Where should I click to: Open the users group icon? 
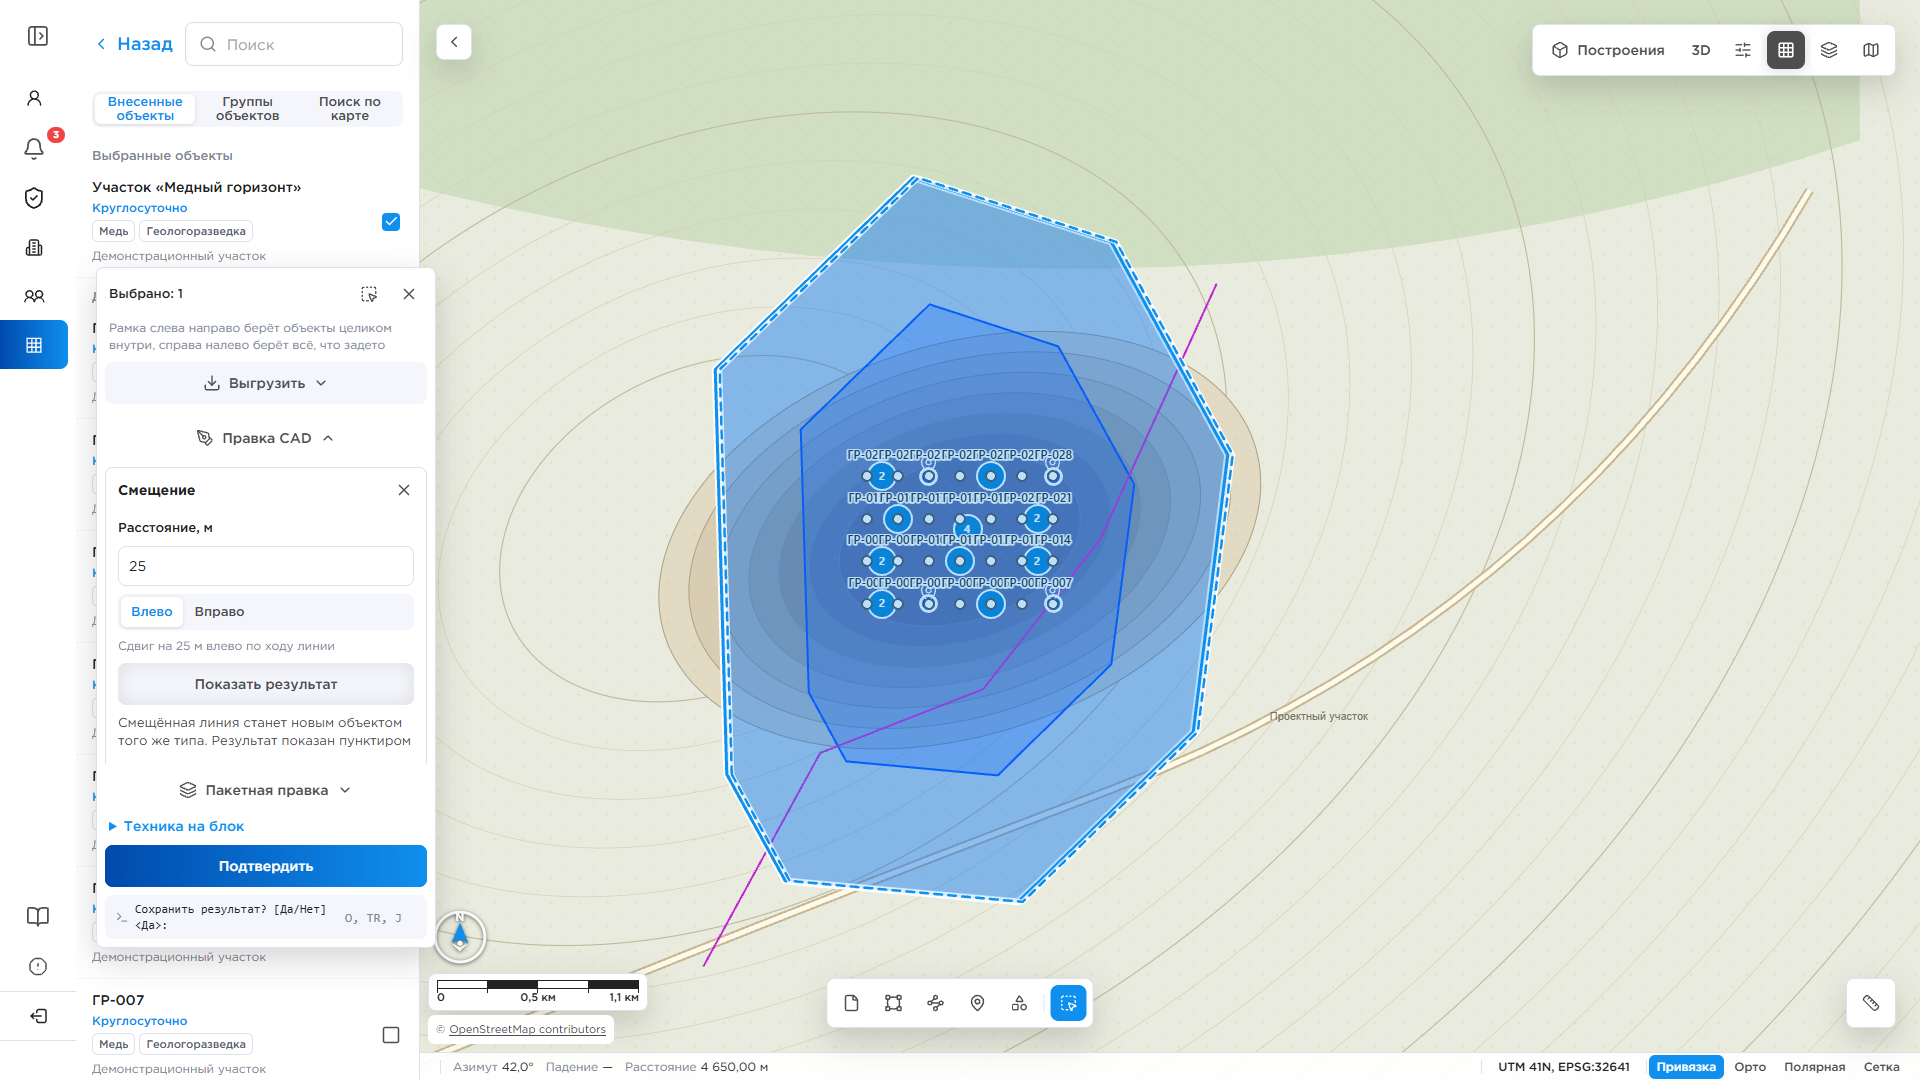pos(34,296)
